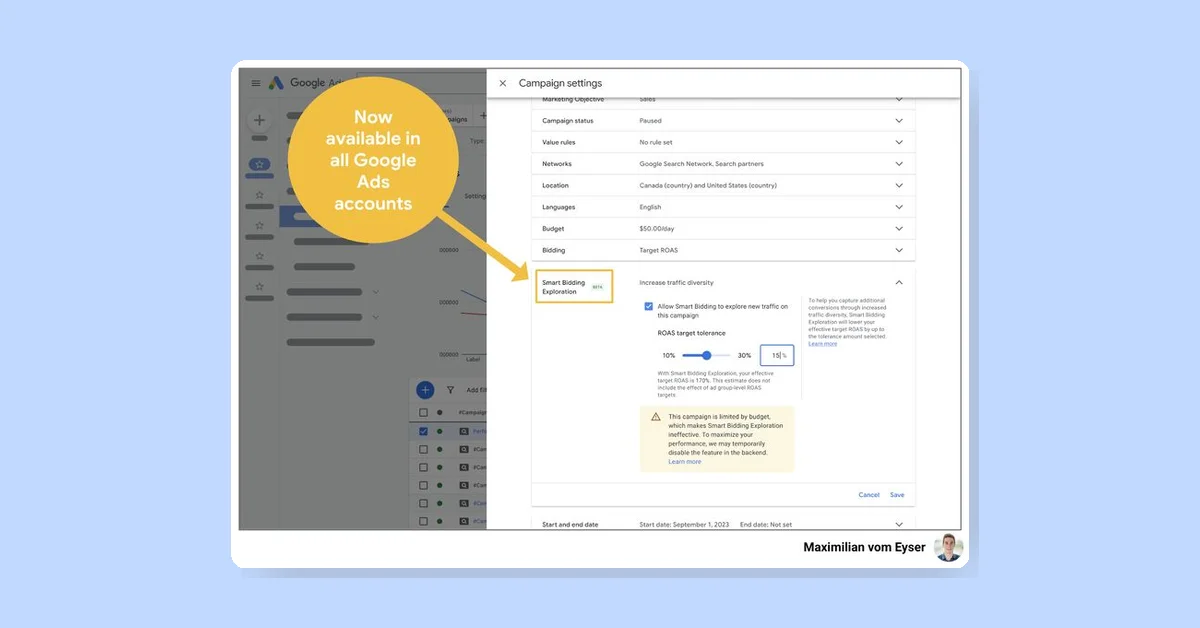Expand the Value rules row chevron
The height and width of the screenshot is (628, 1200).
[898, 142]
